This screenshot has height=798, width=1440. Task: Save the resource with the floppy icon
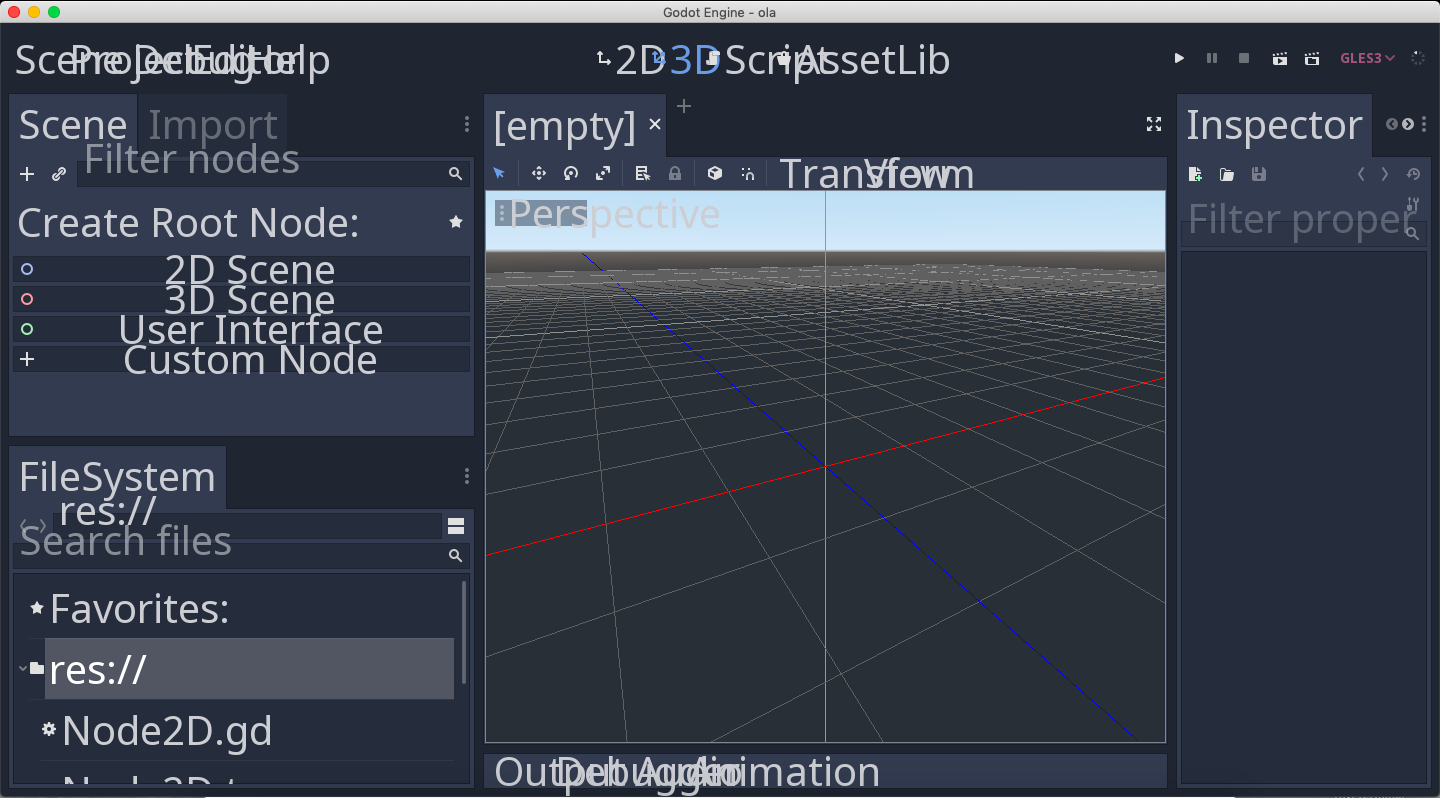tap(1259, 174)
